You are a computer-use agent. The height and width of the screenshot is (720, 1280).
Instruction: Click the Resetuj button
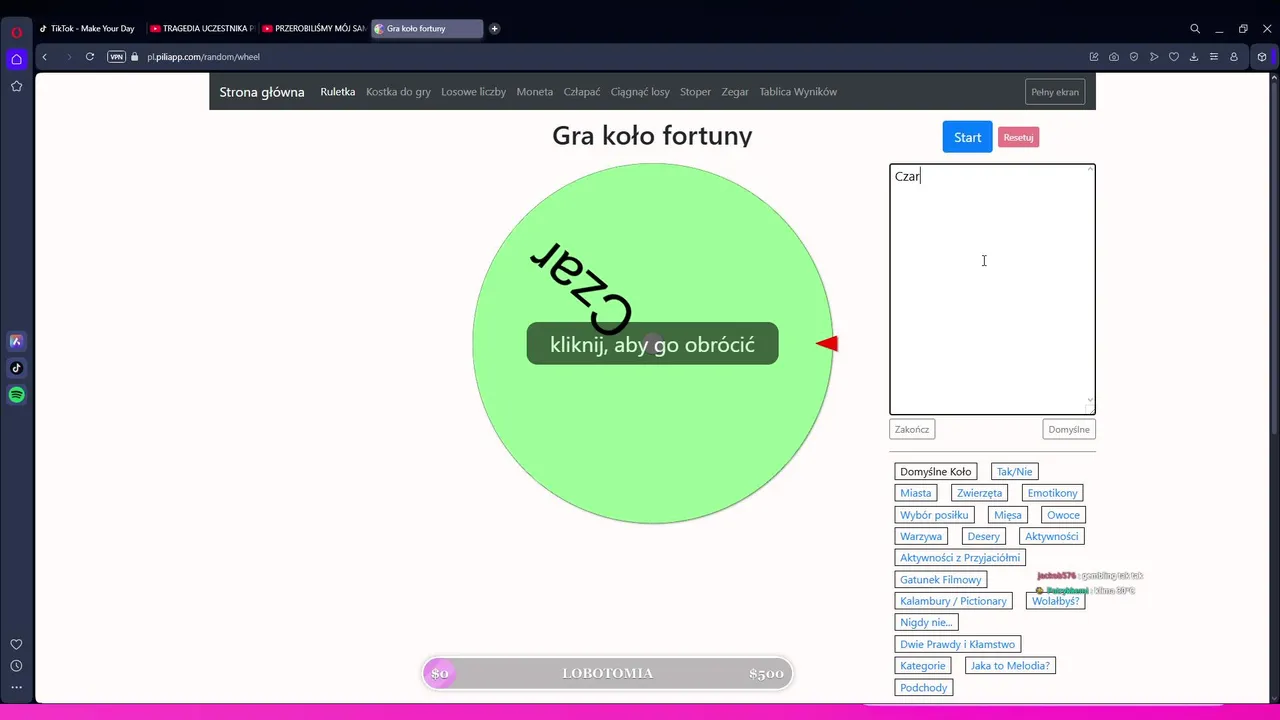1018,137
